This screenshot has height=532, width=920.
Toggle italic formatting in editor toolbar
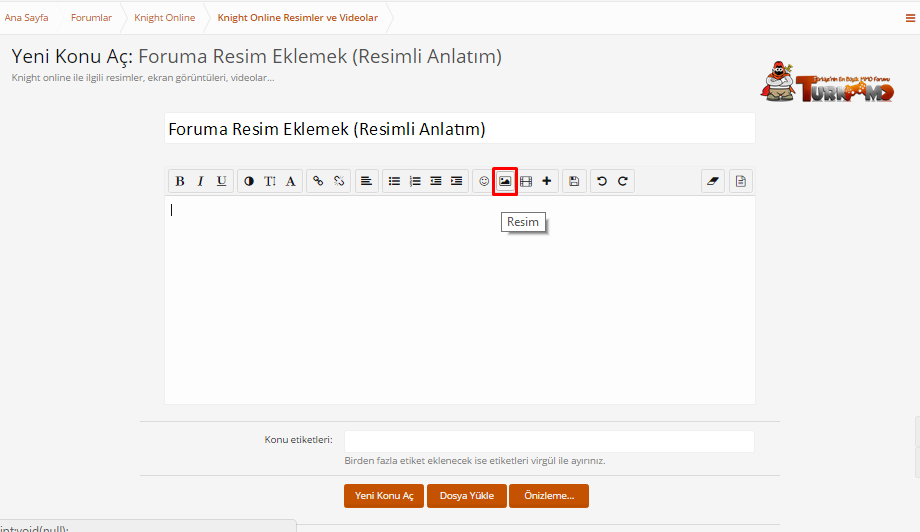[x=201, y=181]
